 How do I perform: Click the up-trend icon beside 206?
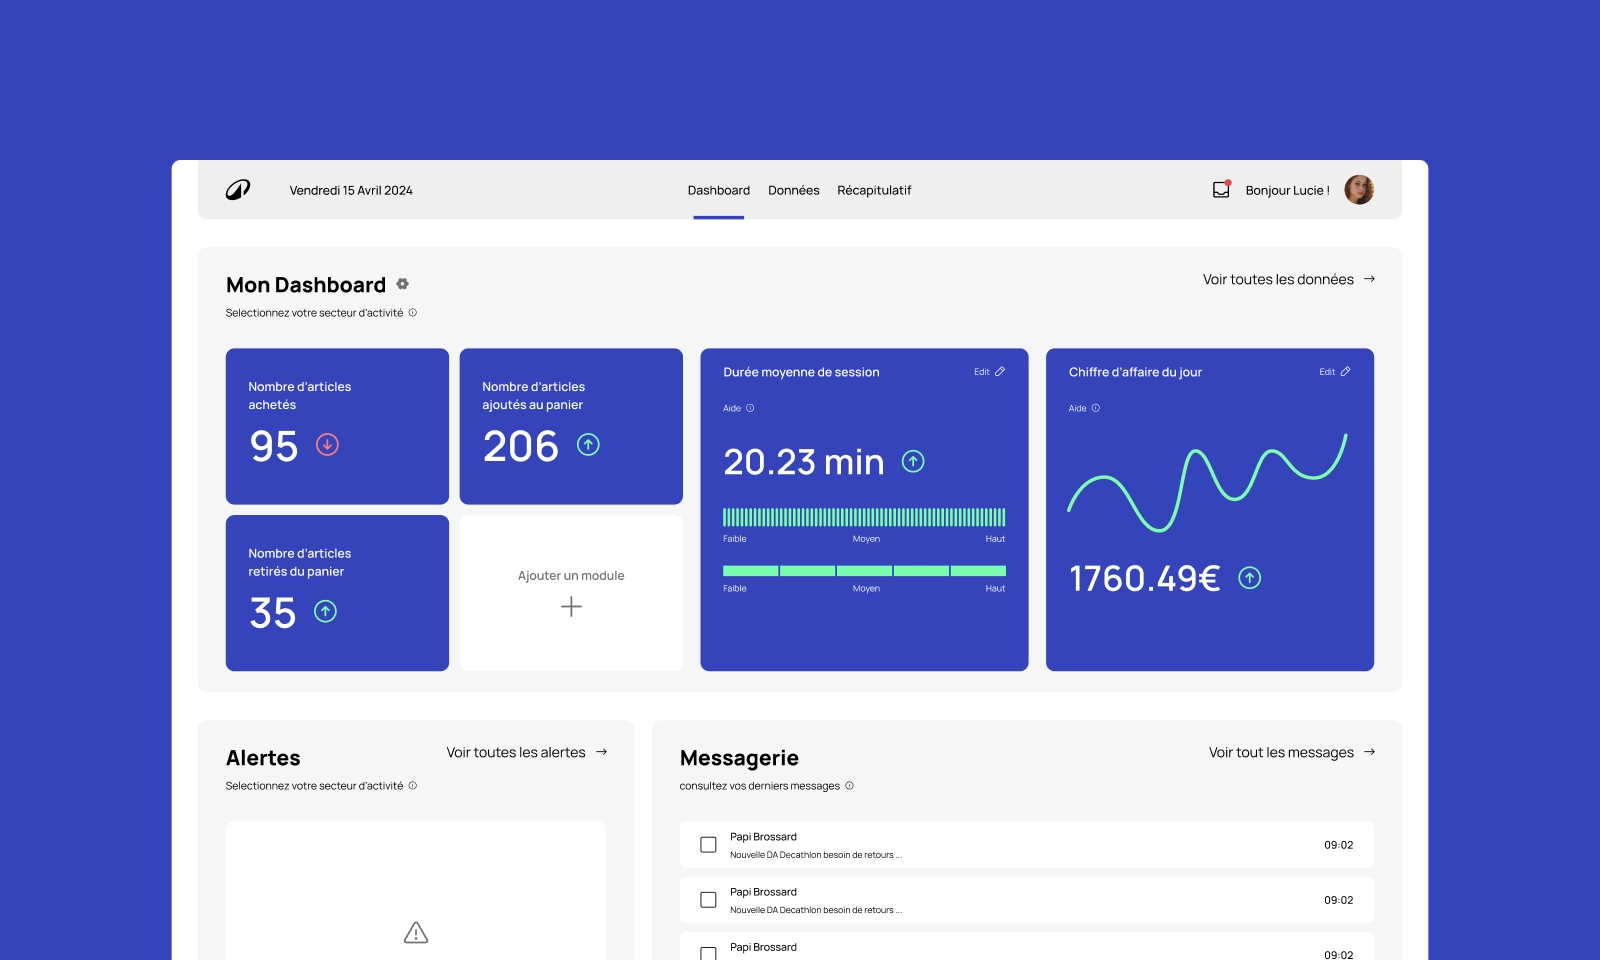click(x=588, y=445)
